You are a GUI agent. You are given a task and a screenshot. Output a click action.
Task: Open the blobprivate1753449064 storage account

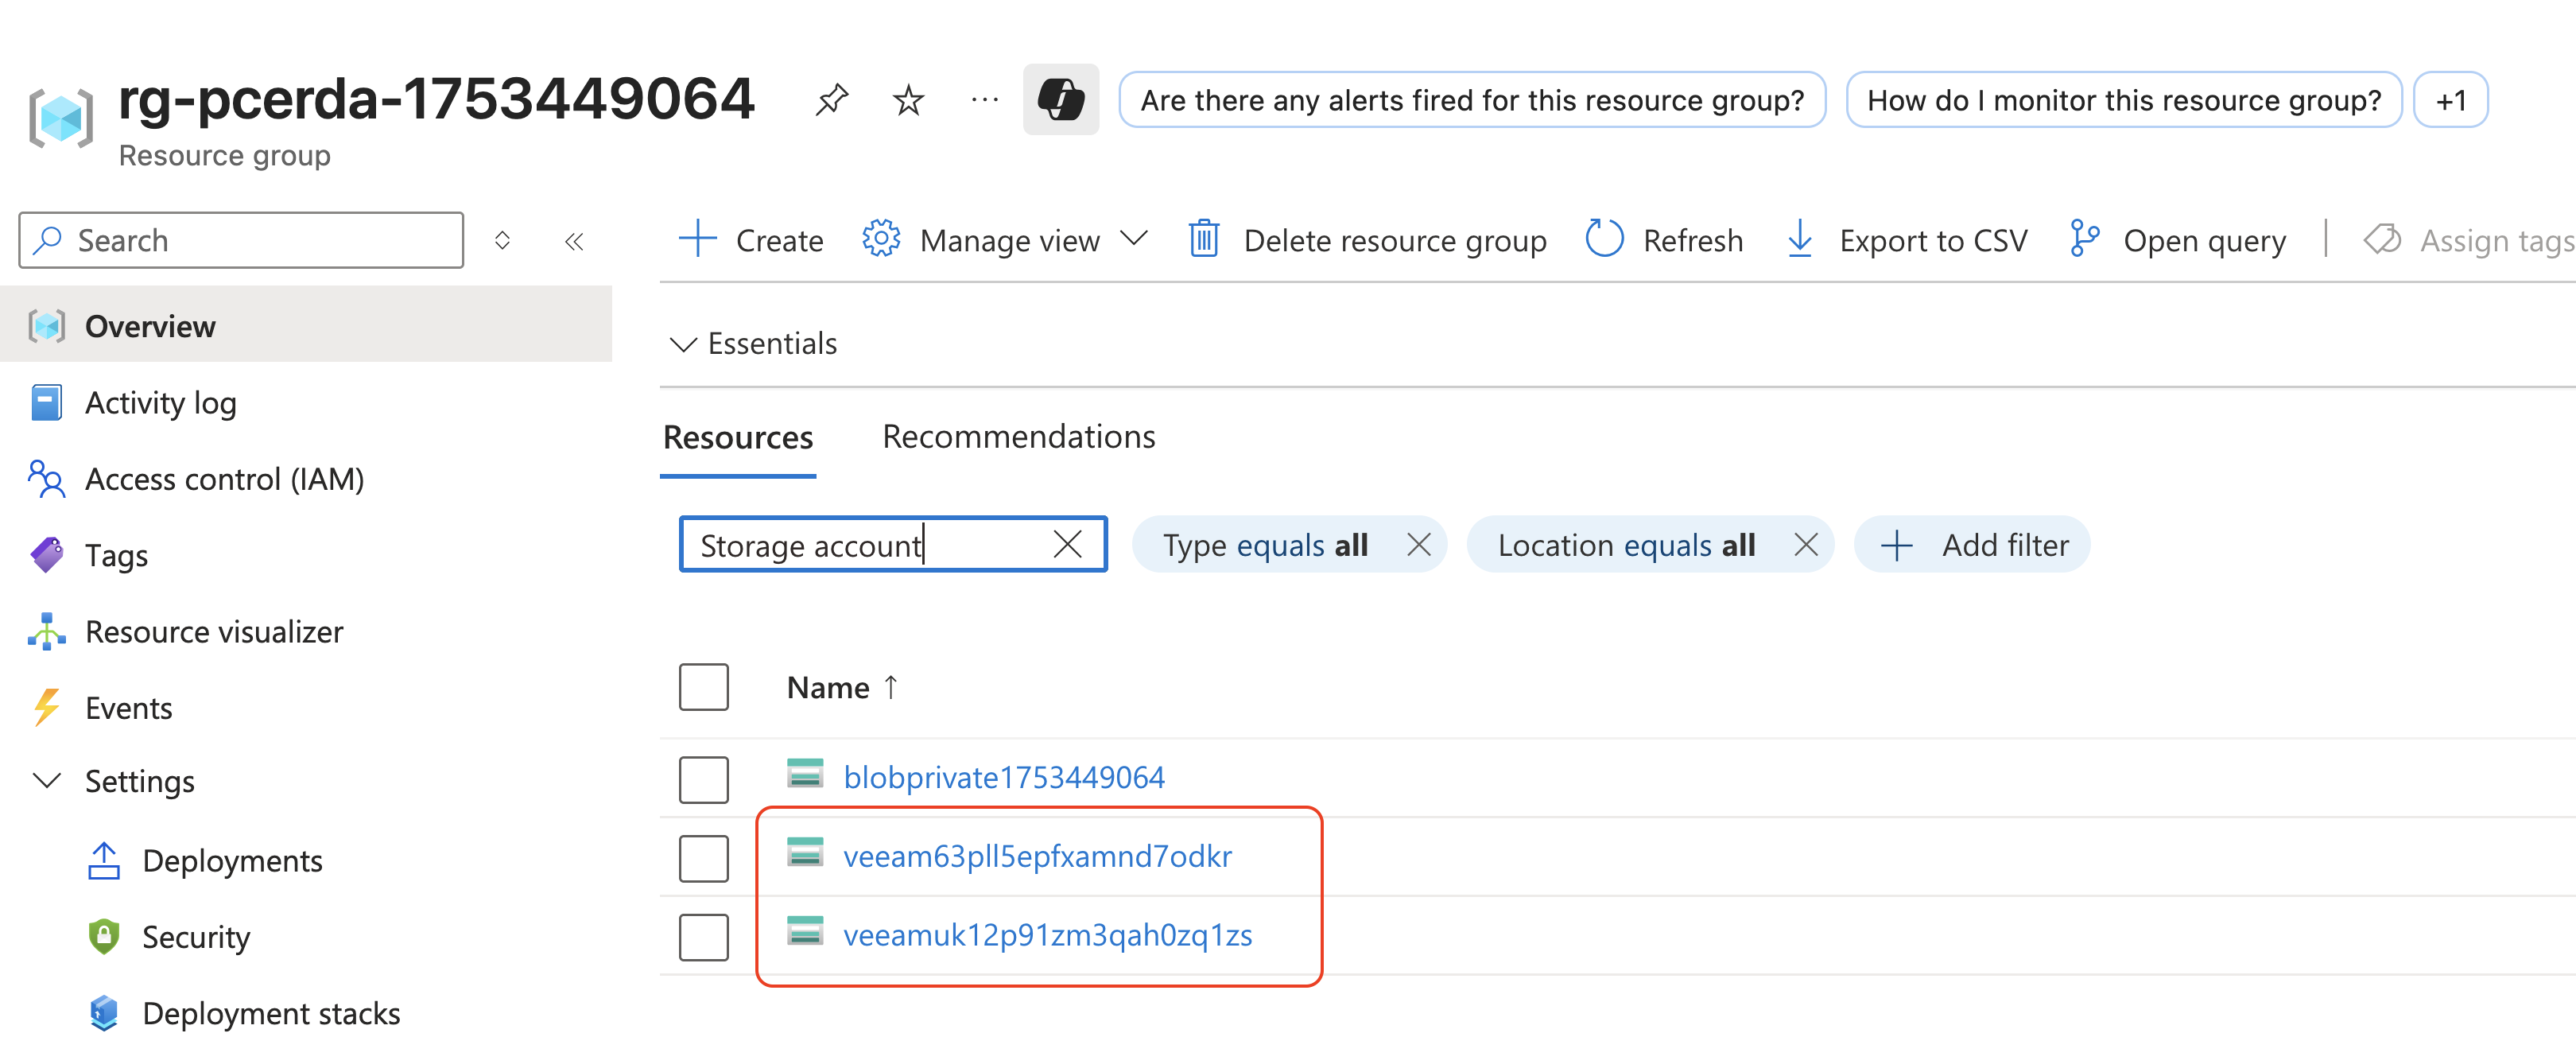[1004, 776]
